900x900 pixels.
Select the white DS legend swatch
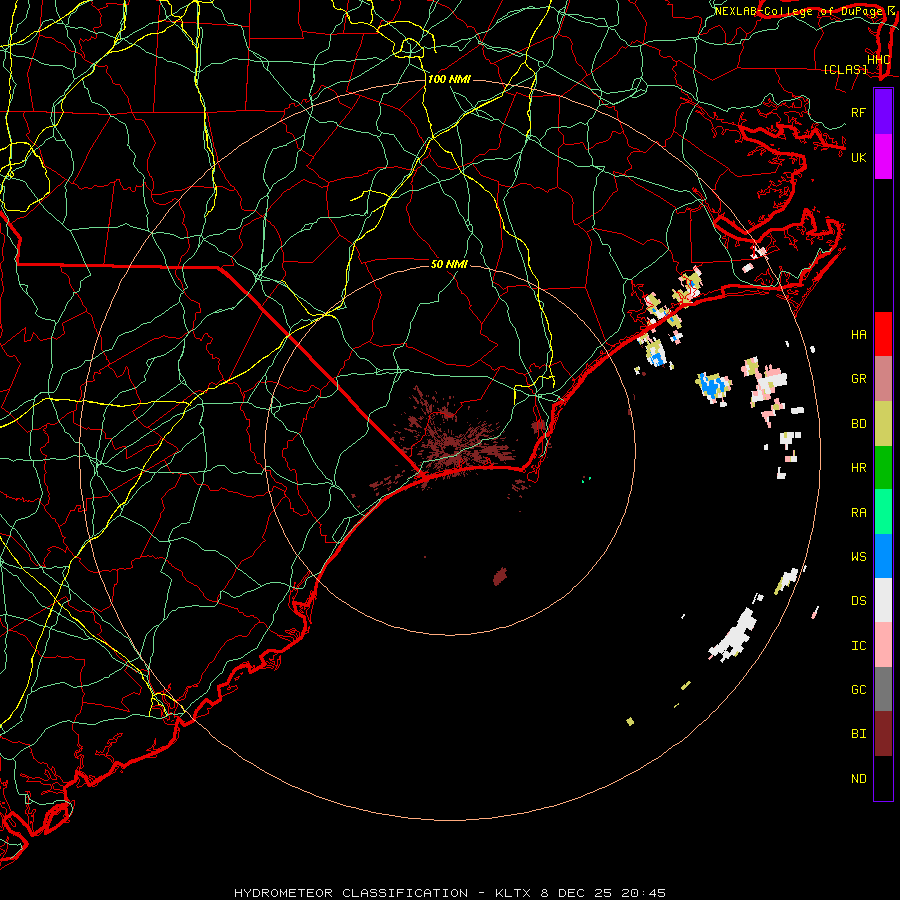click(x=883, y=600)
